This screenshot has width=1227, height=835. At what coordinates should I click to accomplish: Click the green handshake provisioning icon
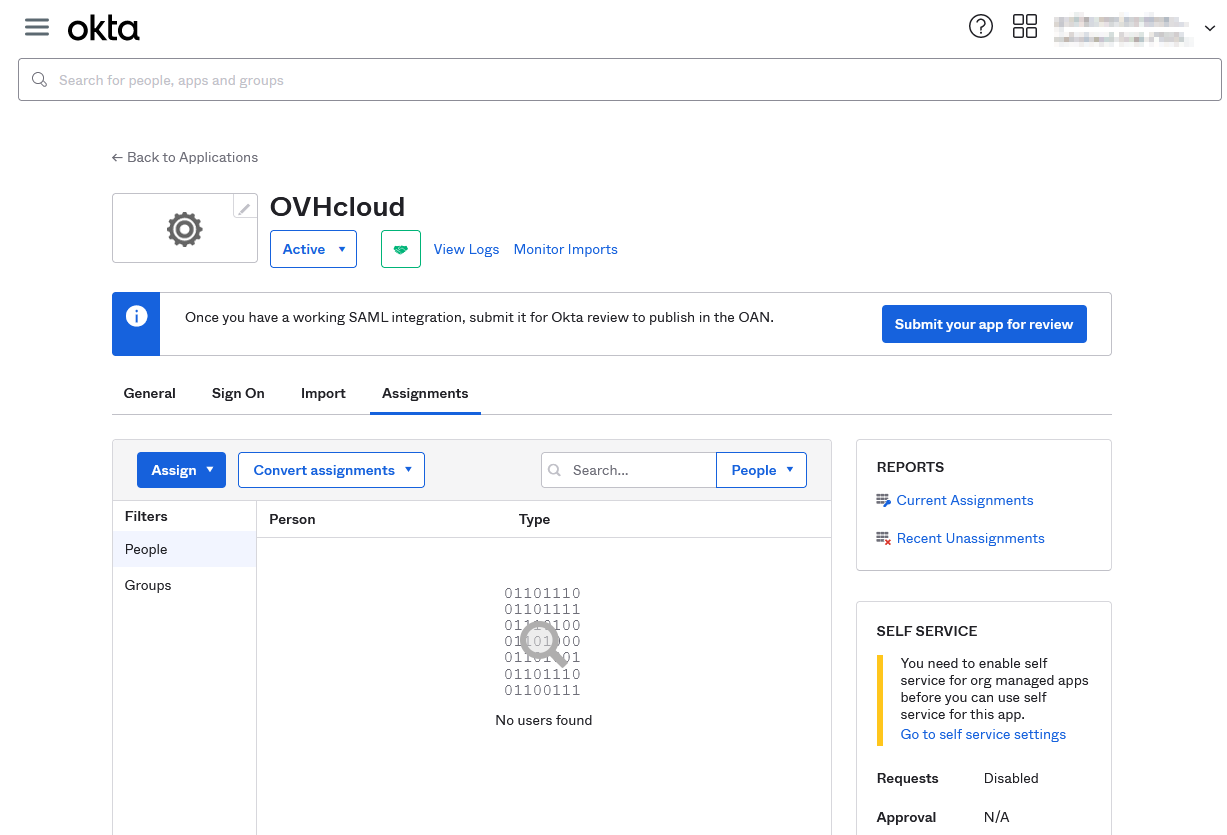click(400, 249)
